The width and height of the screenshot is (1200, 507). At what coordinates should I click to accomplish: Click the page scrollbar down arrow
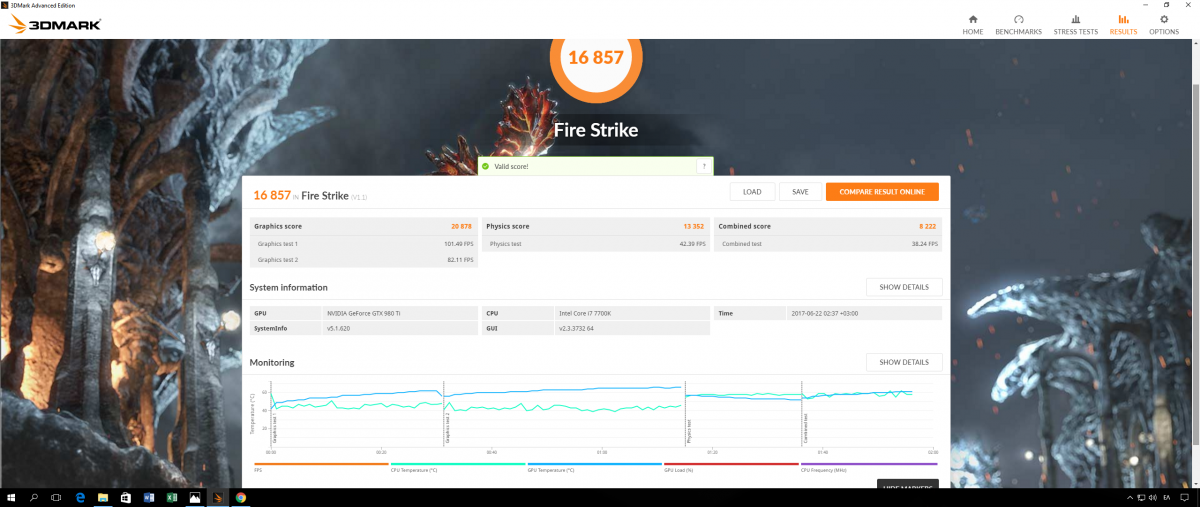point(1195,482)
